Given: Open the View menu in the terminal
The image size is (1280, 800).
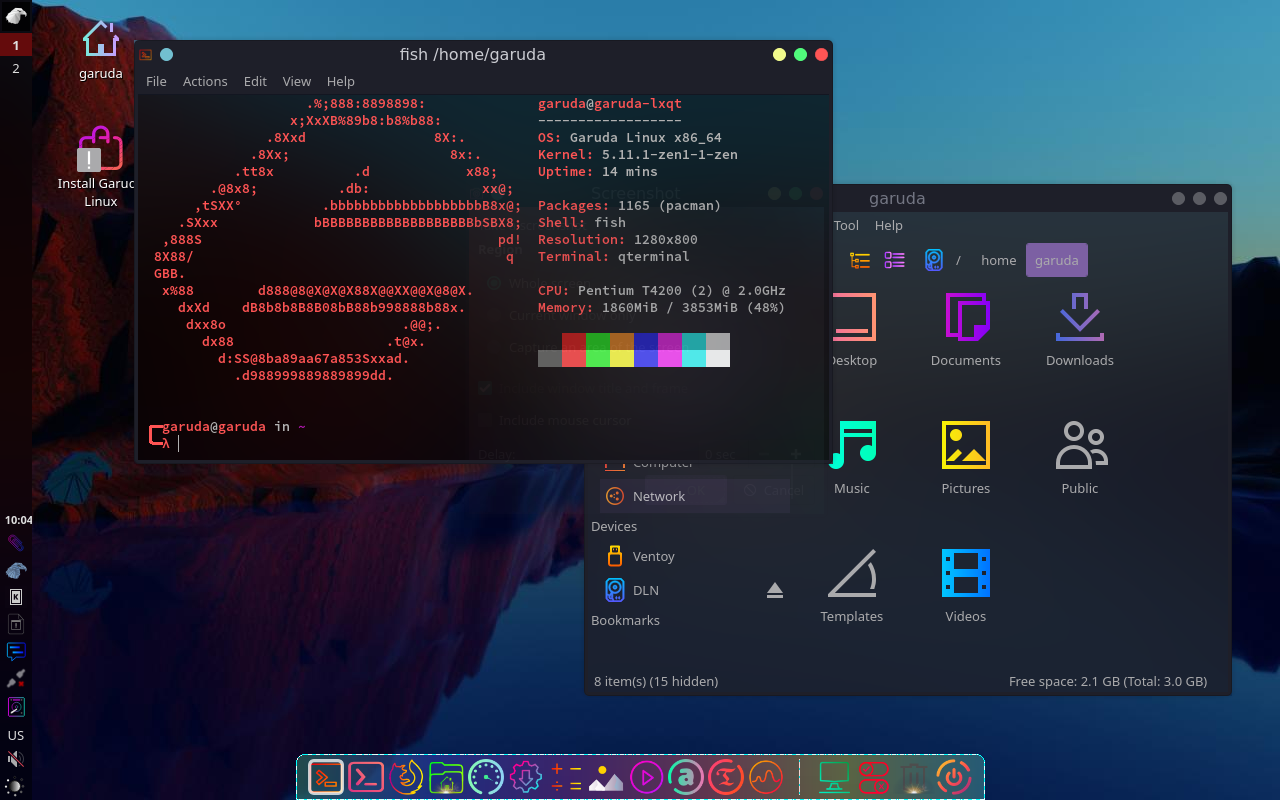Looking at the screenshot, I should (297, 81).
